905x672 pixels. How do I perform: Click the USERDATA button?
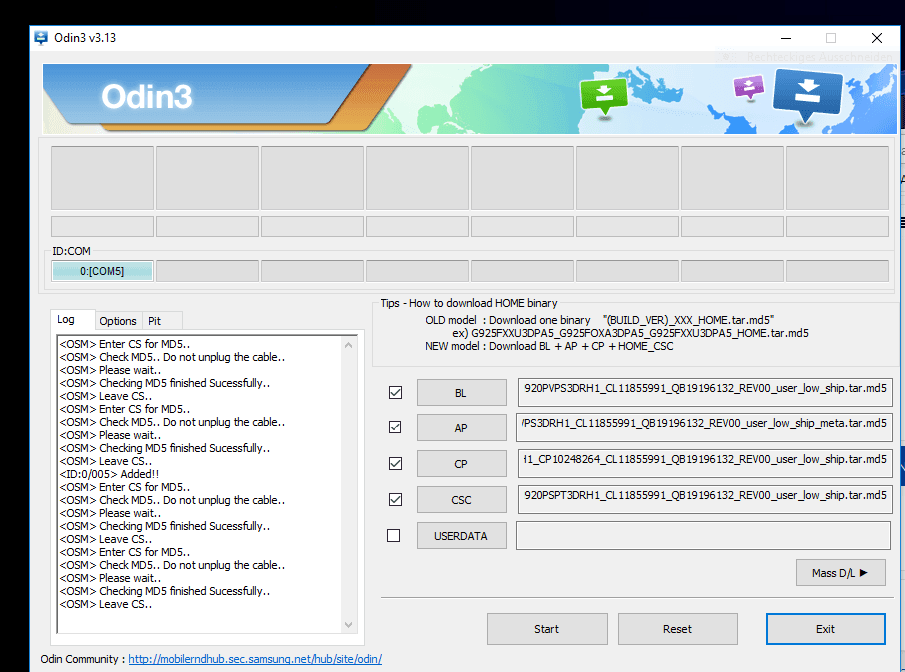tap(462, 536)
